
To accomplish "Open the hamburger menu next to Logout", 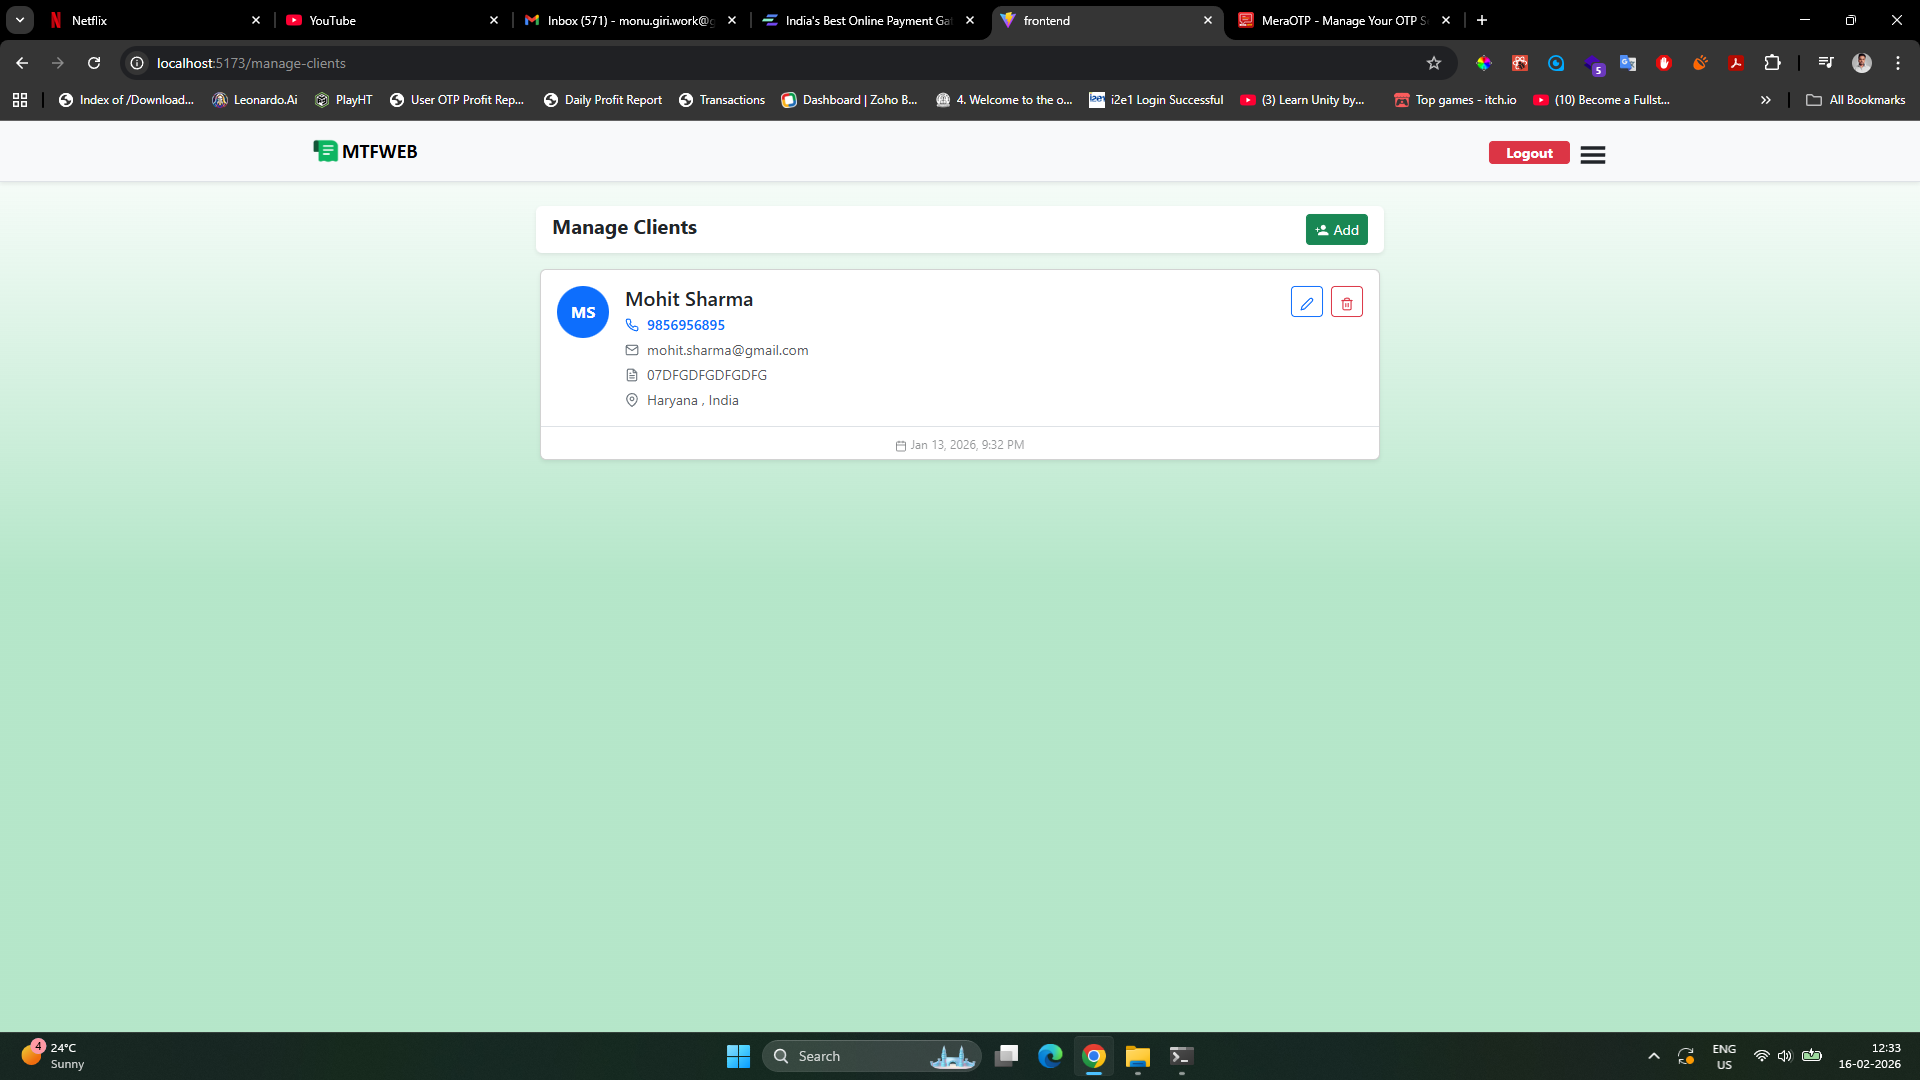I will tap(1592, 154).
